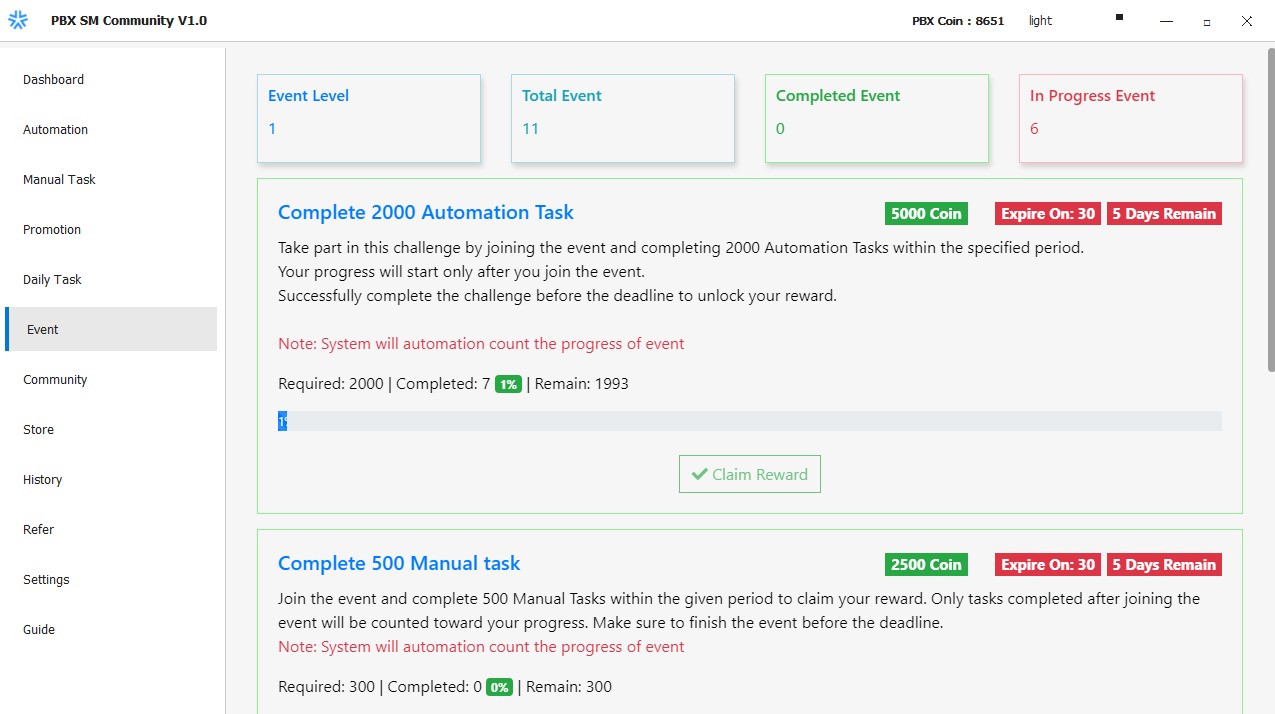Maximize the application window

click(x=1207, y=21)
